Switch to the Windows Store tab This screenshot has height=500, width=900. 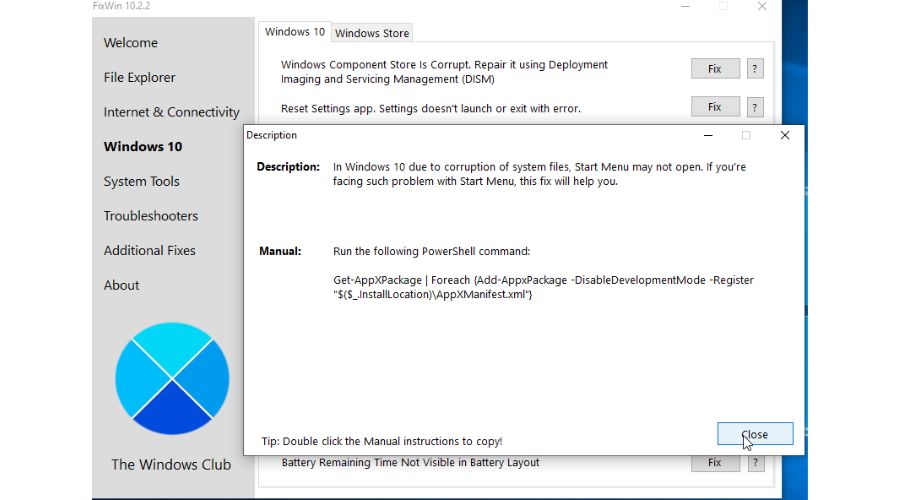(372, 33)
